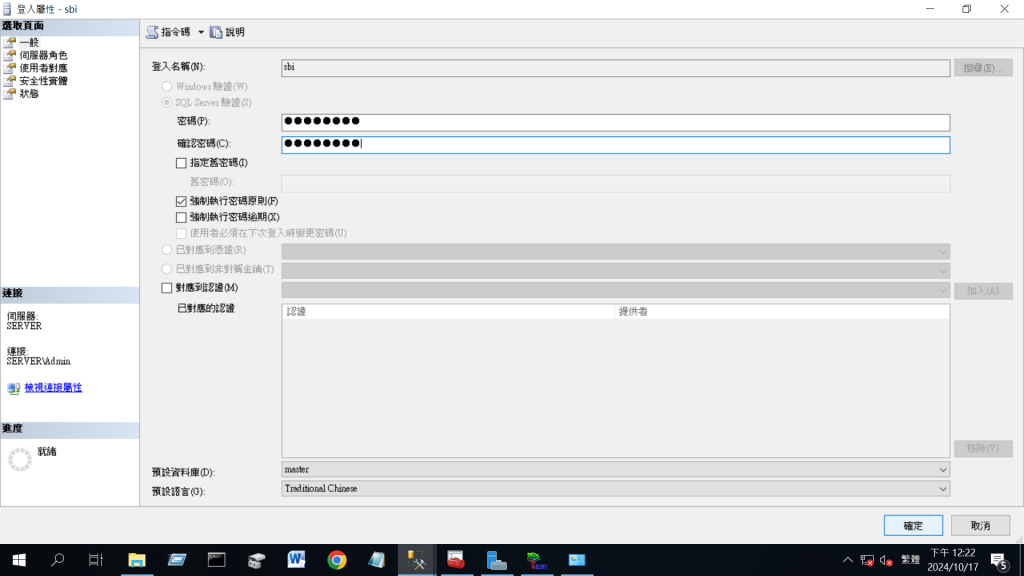Enable the 指定舊密碼 checkbox

[181, 163]
